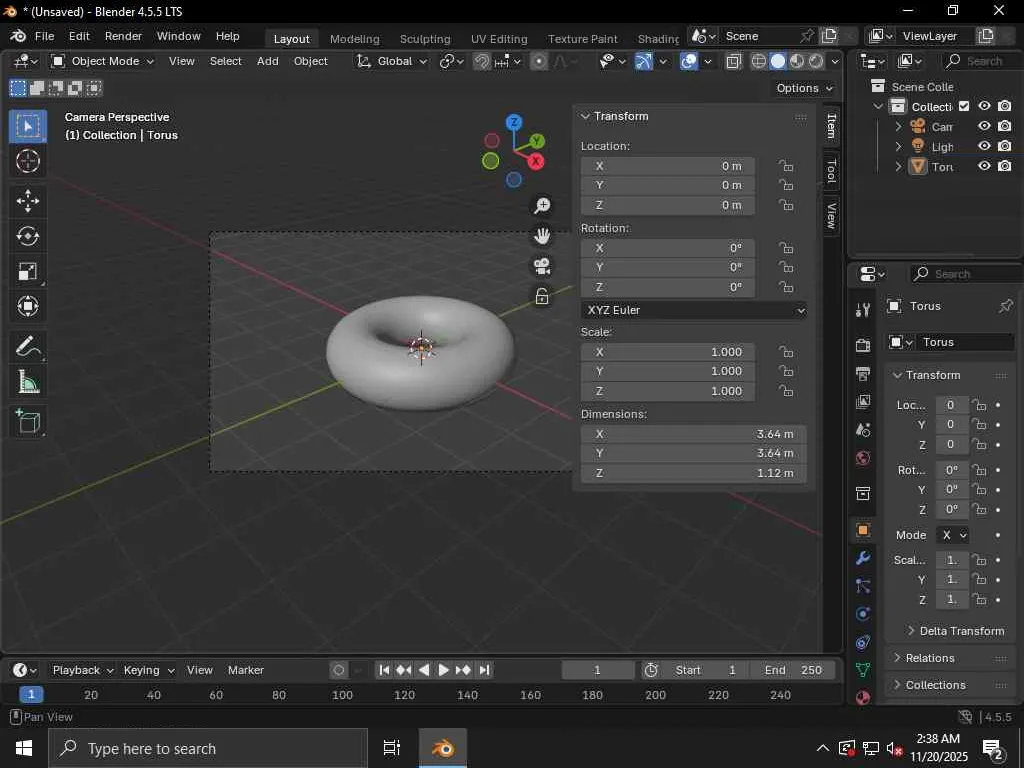Select the Measure tool
The image size is (1024, 768).
[x=27, y=382]
